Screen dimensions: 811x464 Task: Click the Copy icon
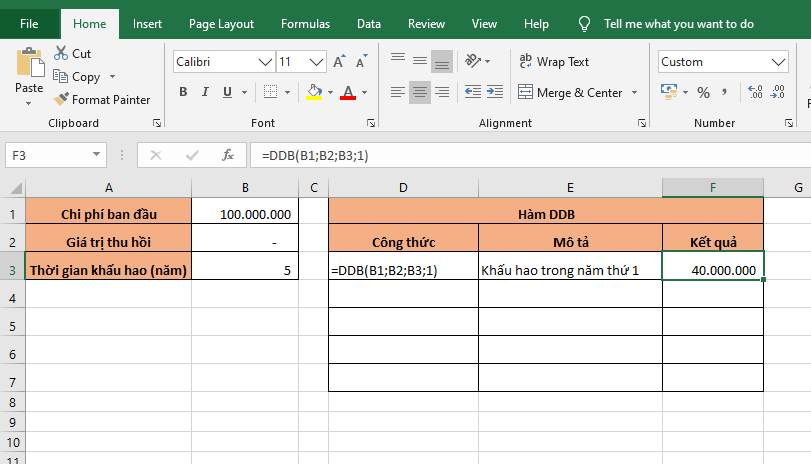coord(61,77)
